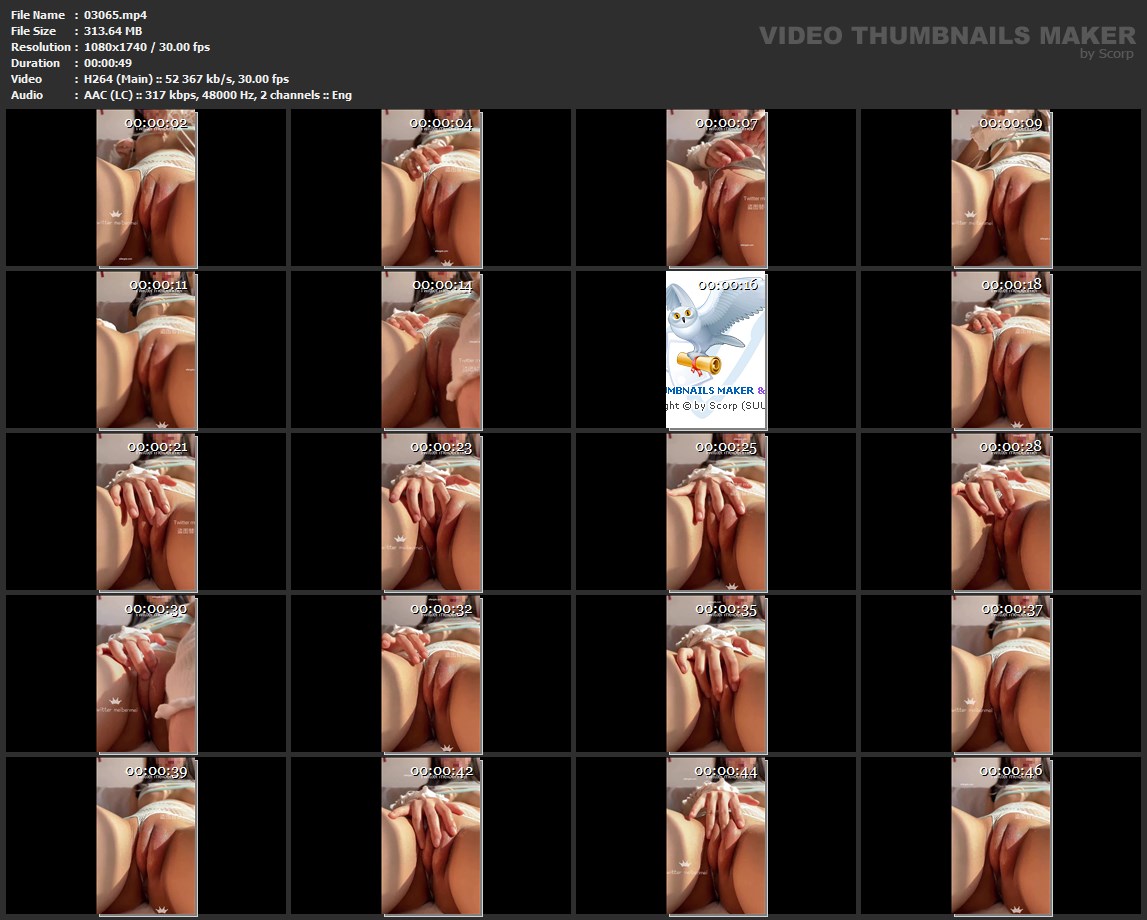
Task: Click the owl logo thumbnail at 00:00:16
Action: (x=716, y=350)
